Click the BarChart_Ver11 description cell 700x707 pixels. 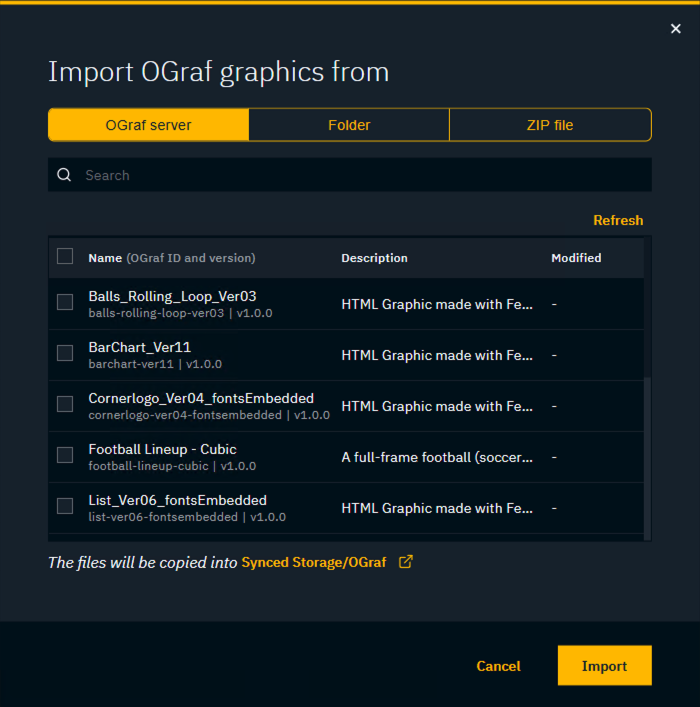pos(437,355)
